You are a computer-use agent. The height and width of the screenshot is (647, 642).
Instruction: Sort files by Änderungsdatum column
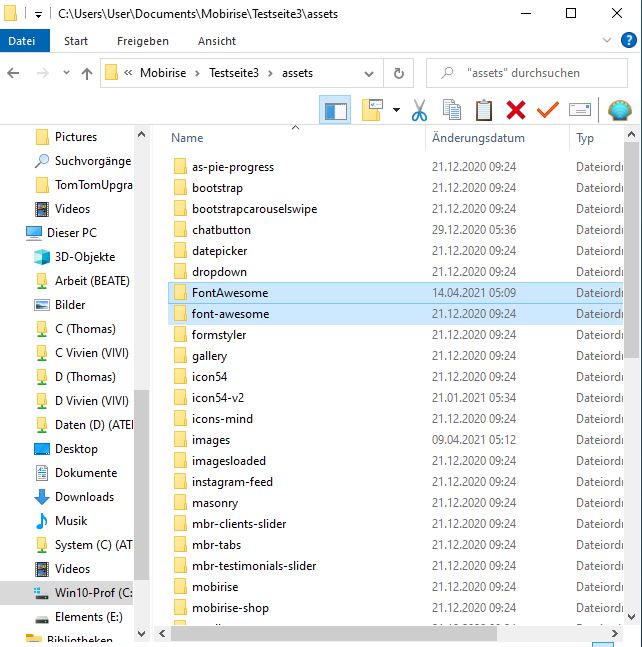(x=478, y=138)
